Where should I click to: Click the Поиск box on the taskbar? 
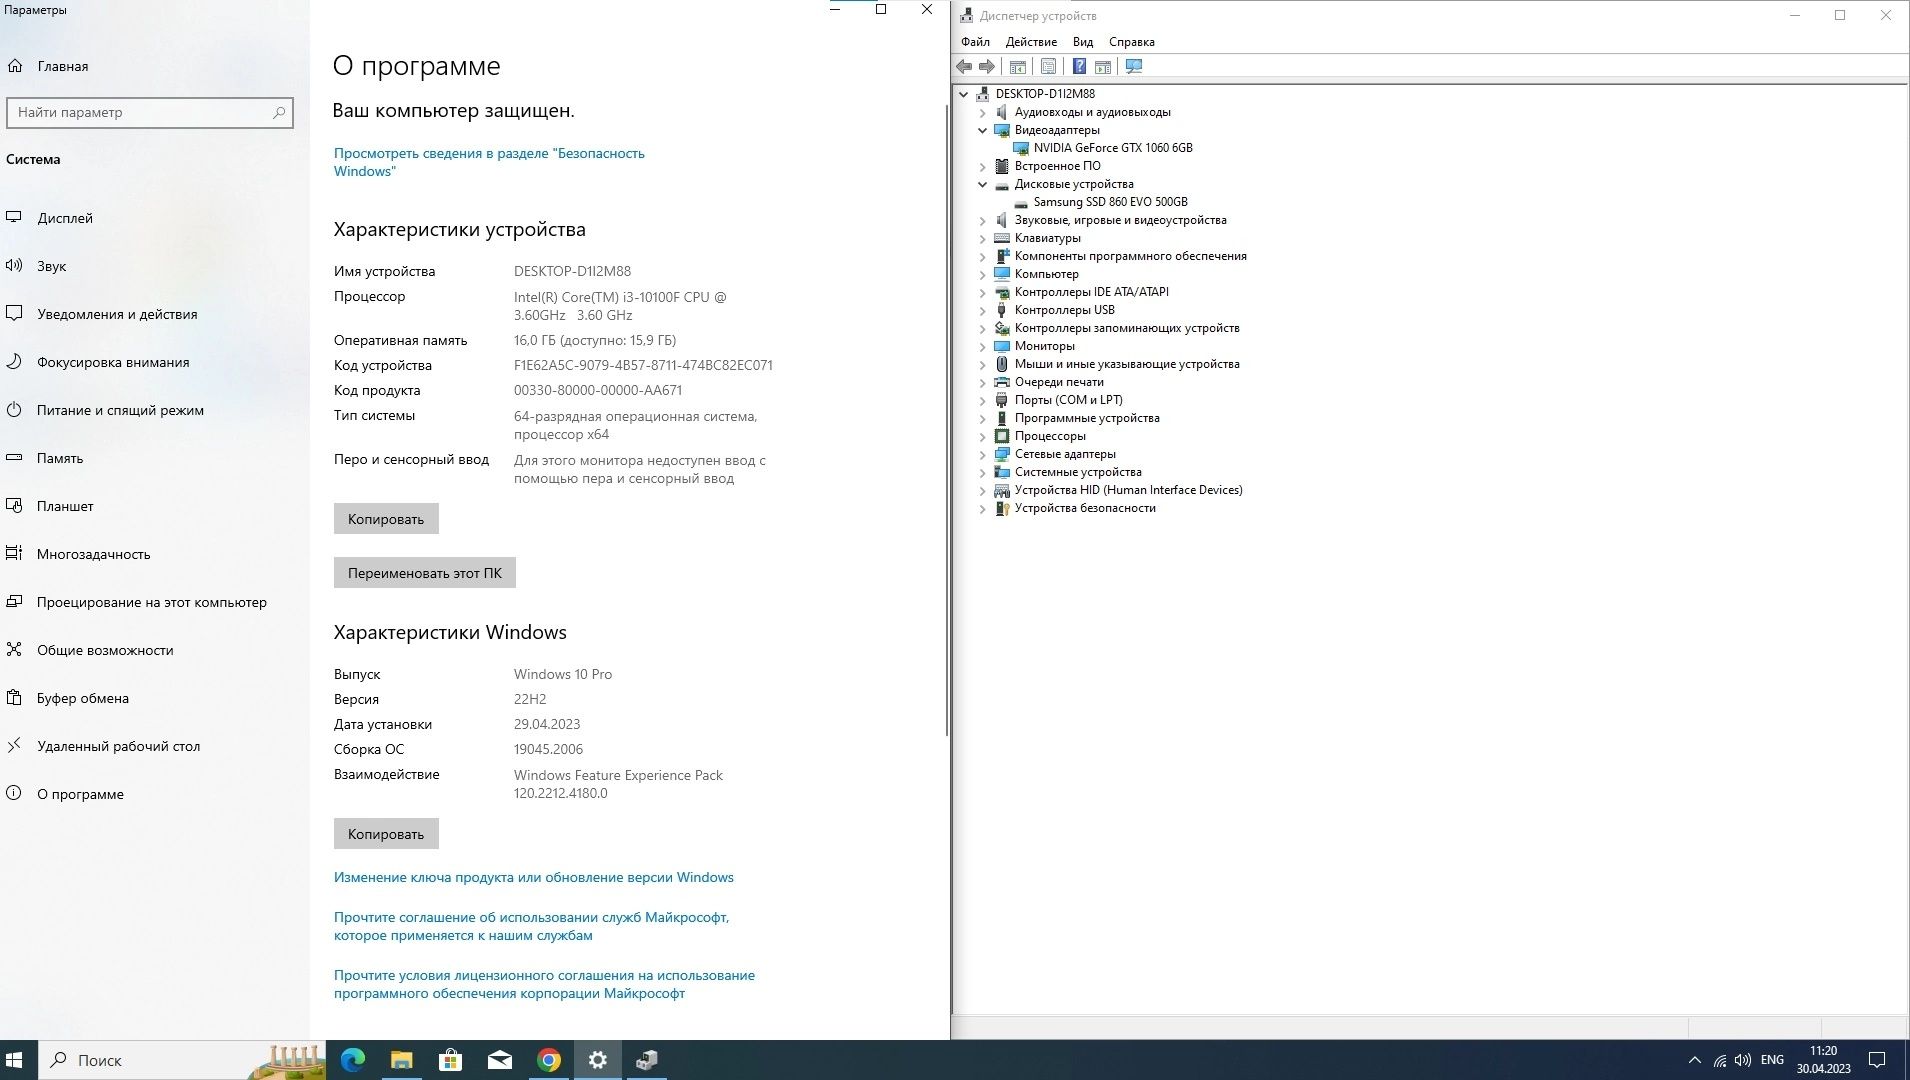click(182, 1060)
